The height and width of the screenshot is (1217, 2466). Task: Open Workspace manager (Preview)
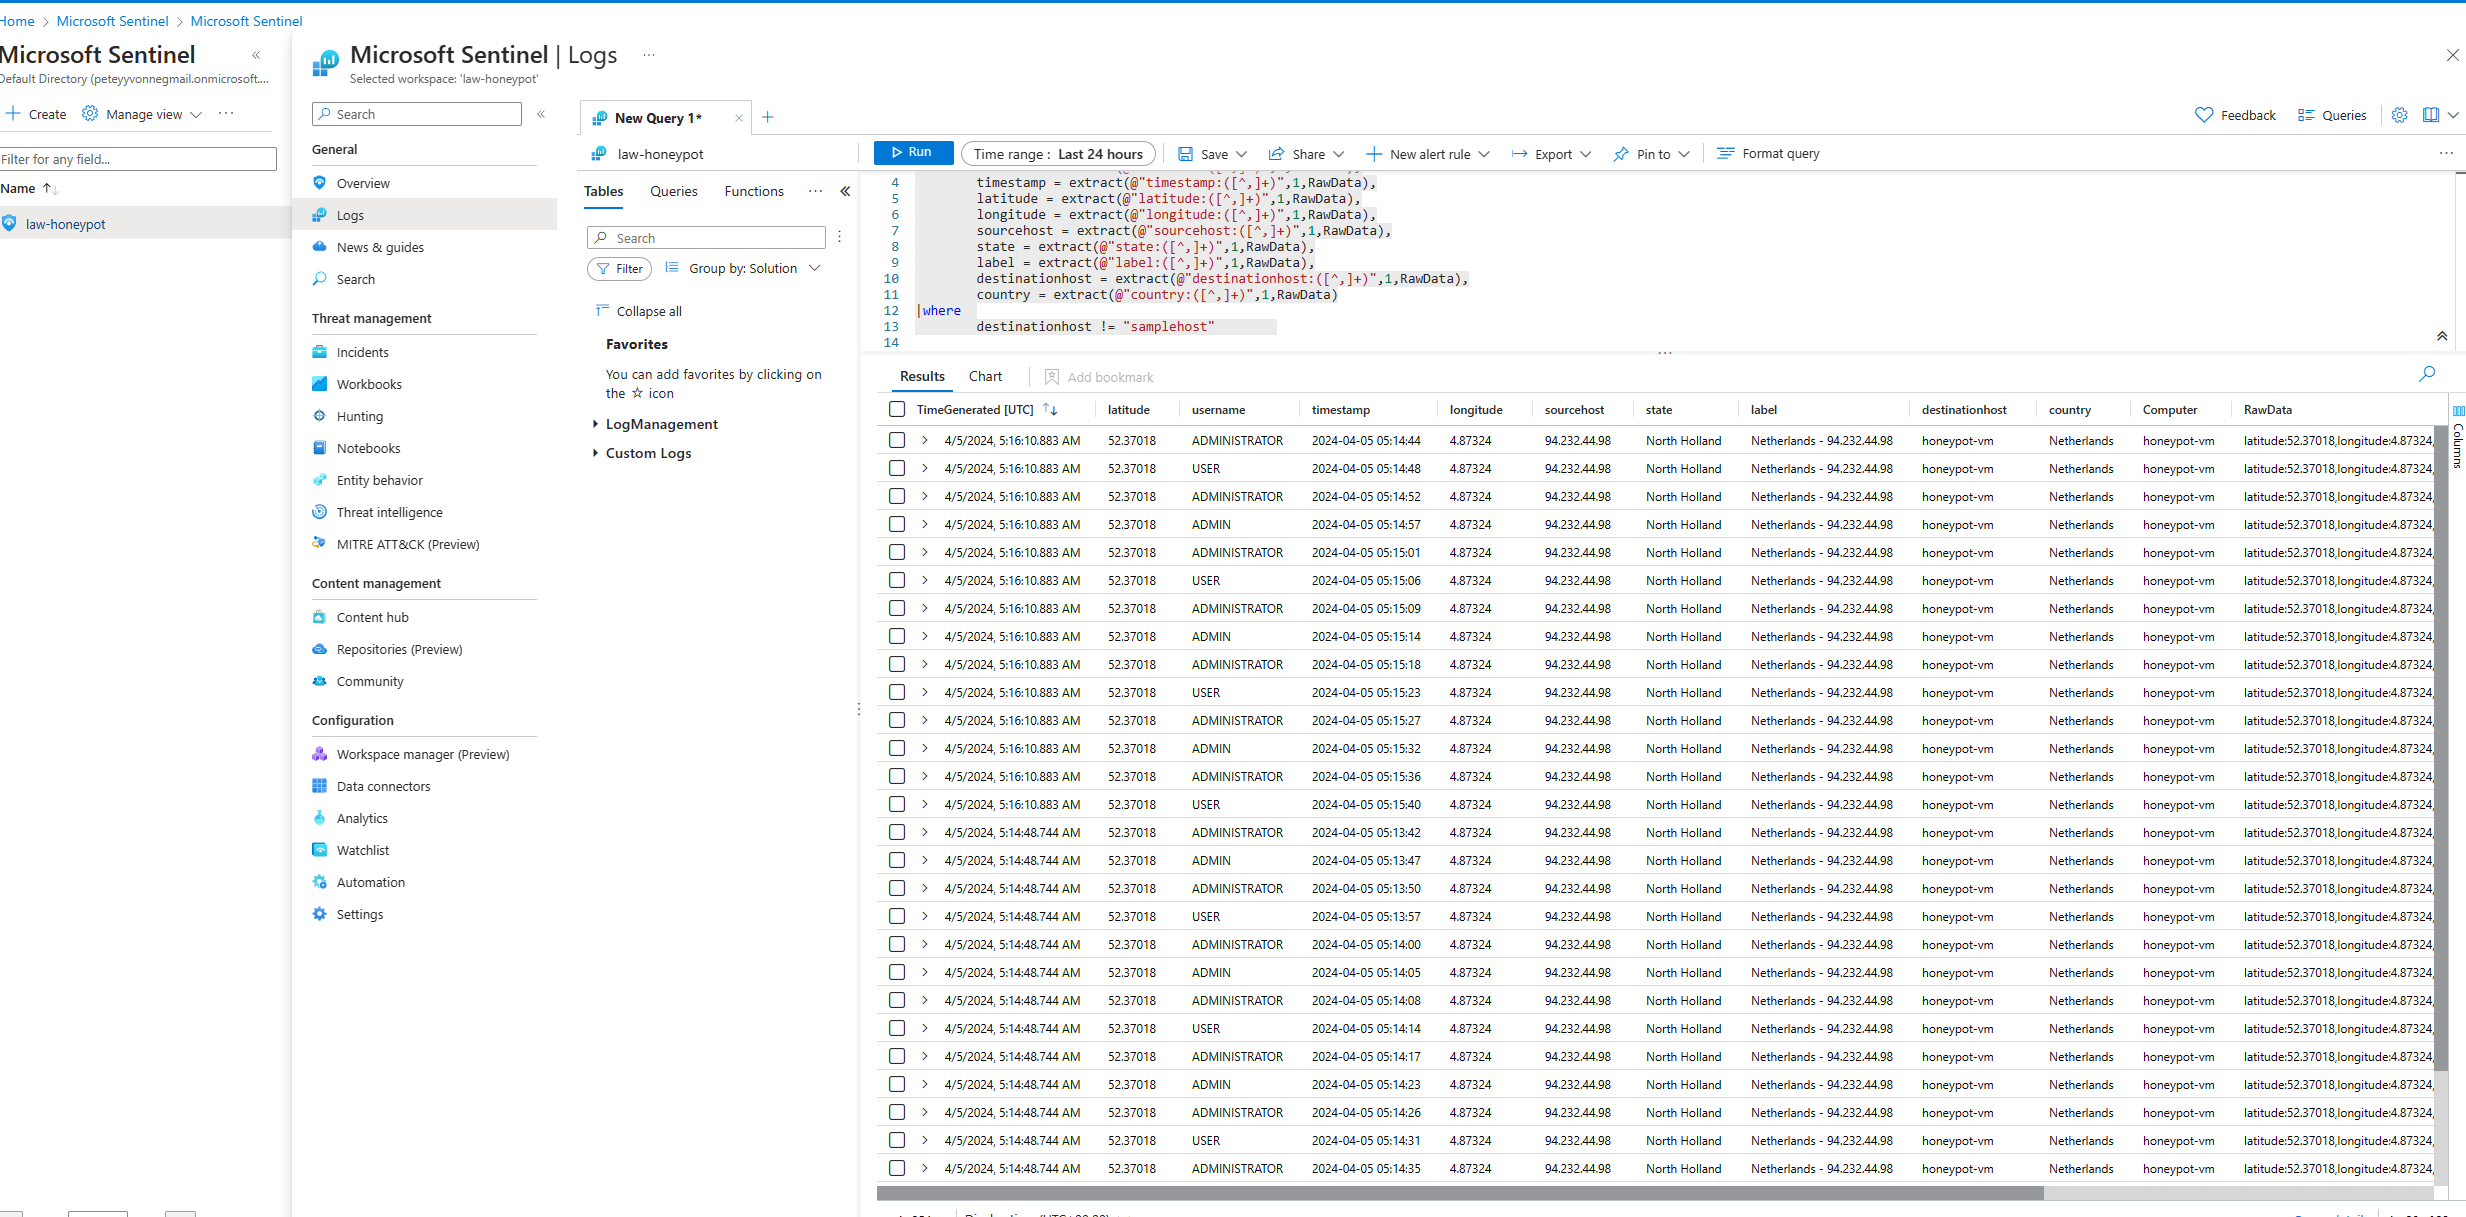(x=422, y=754)
